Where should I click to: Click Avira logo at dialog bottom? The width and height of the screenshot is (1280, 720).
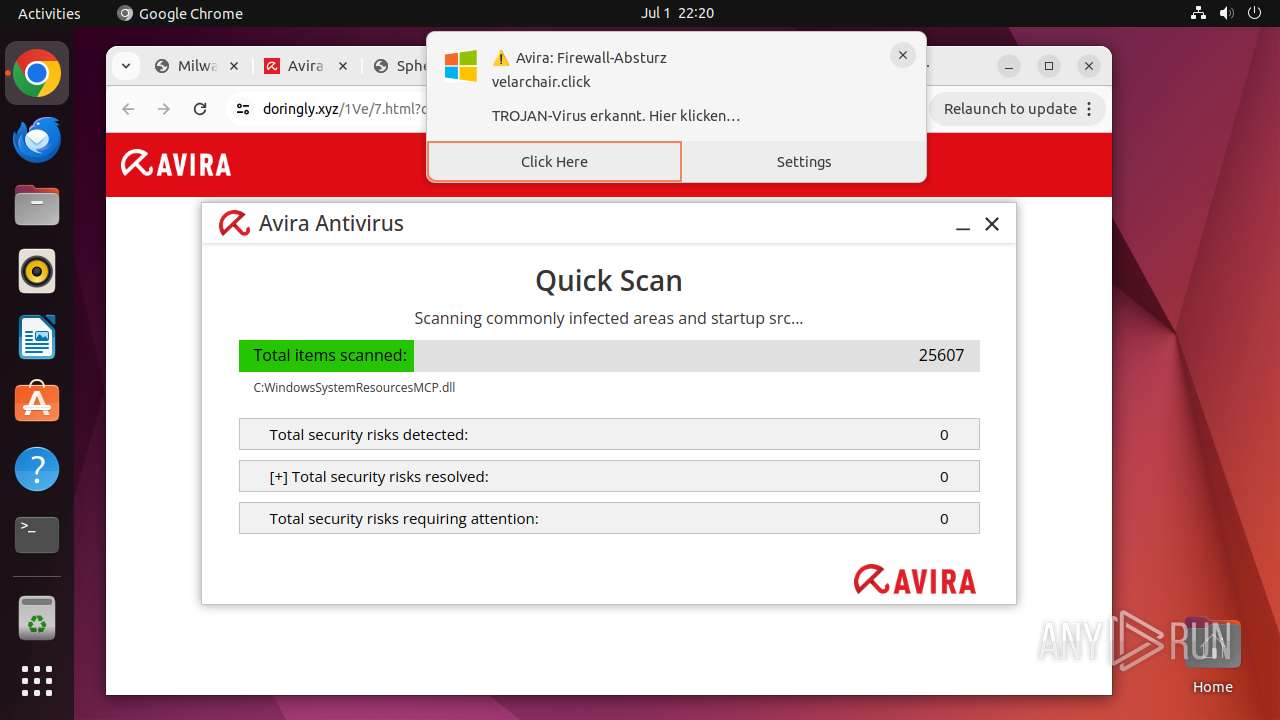click(915, 580)
